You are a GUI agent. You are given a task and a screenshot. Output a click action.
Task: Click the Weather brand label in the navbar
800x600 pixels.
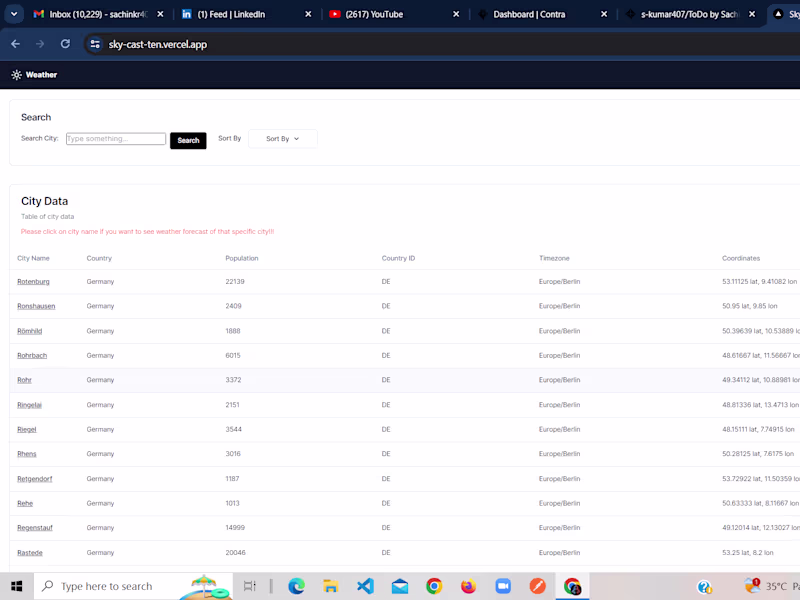point(41,75)
